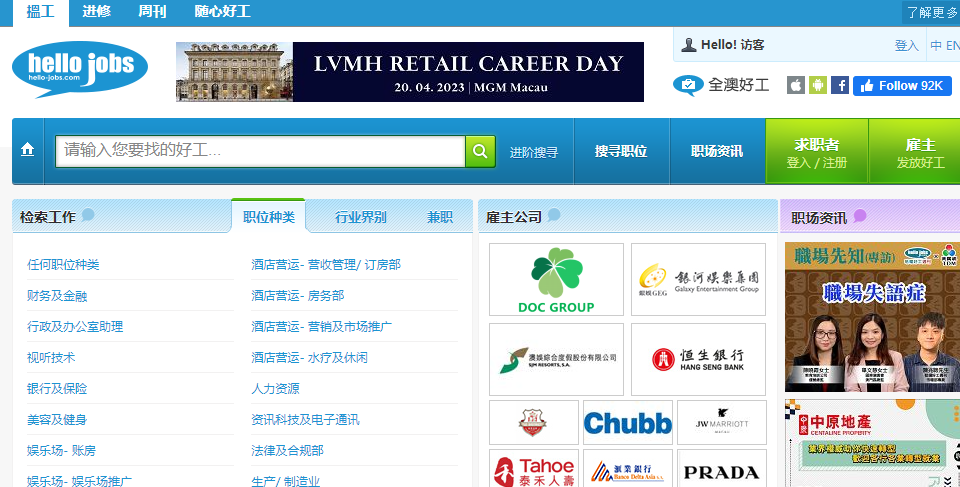The height and width of the screenshot is (487, 960).
Task: Switch language to 中
Action: (x=936, y=45)
